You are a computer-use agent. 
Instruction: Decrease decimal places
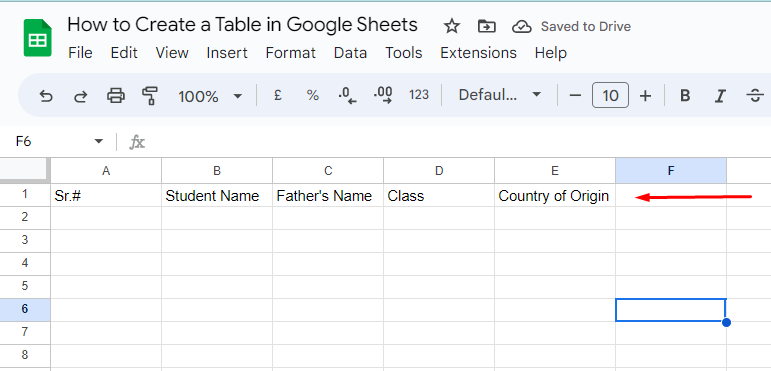[x=348, y=95]
